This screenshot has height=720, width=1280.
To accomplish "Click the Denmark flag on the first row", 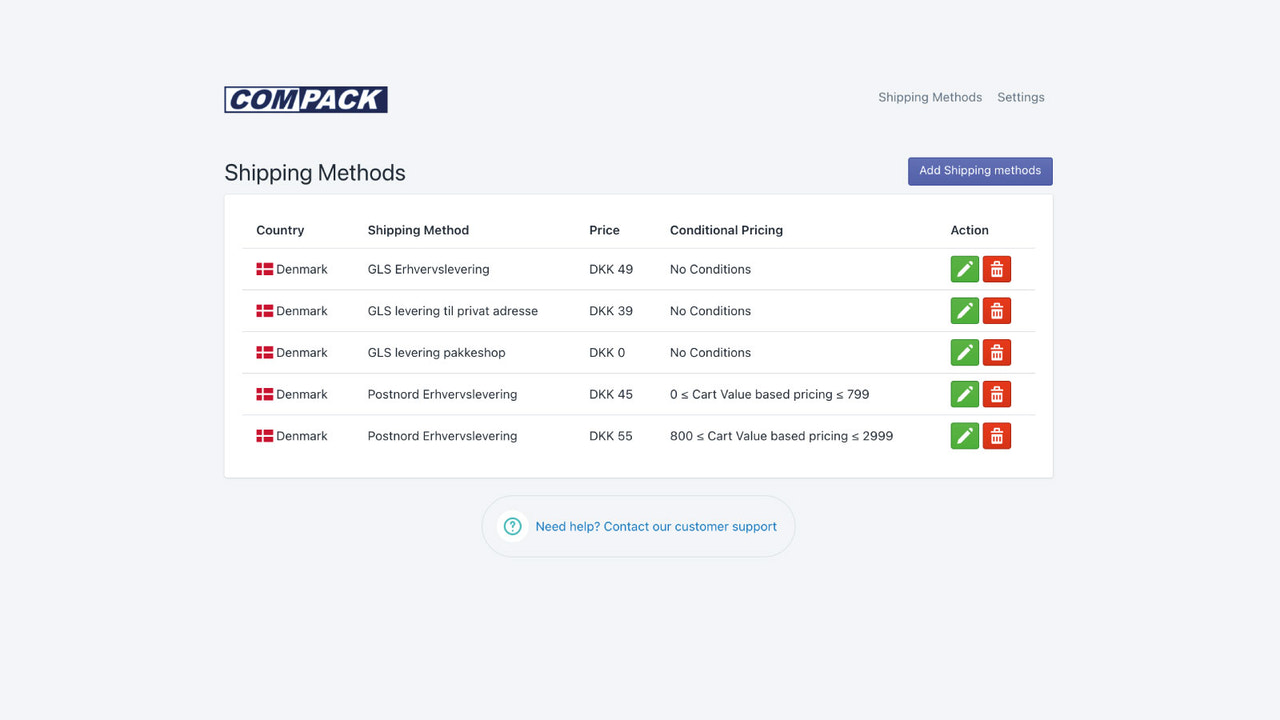I will point(264,269).
